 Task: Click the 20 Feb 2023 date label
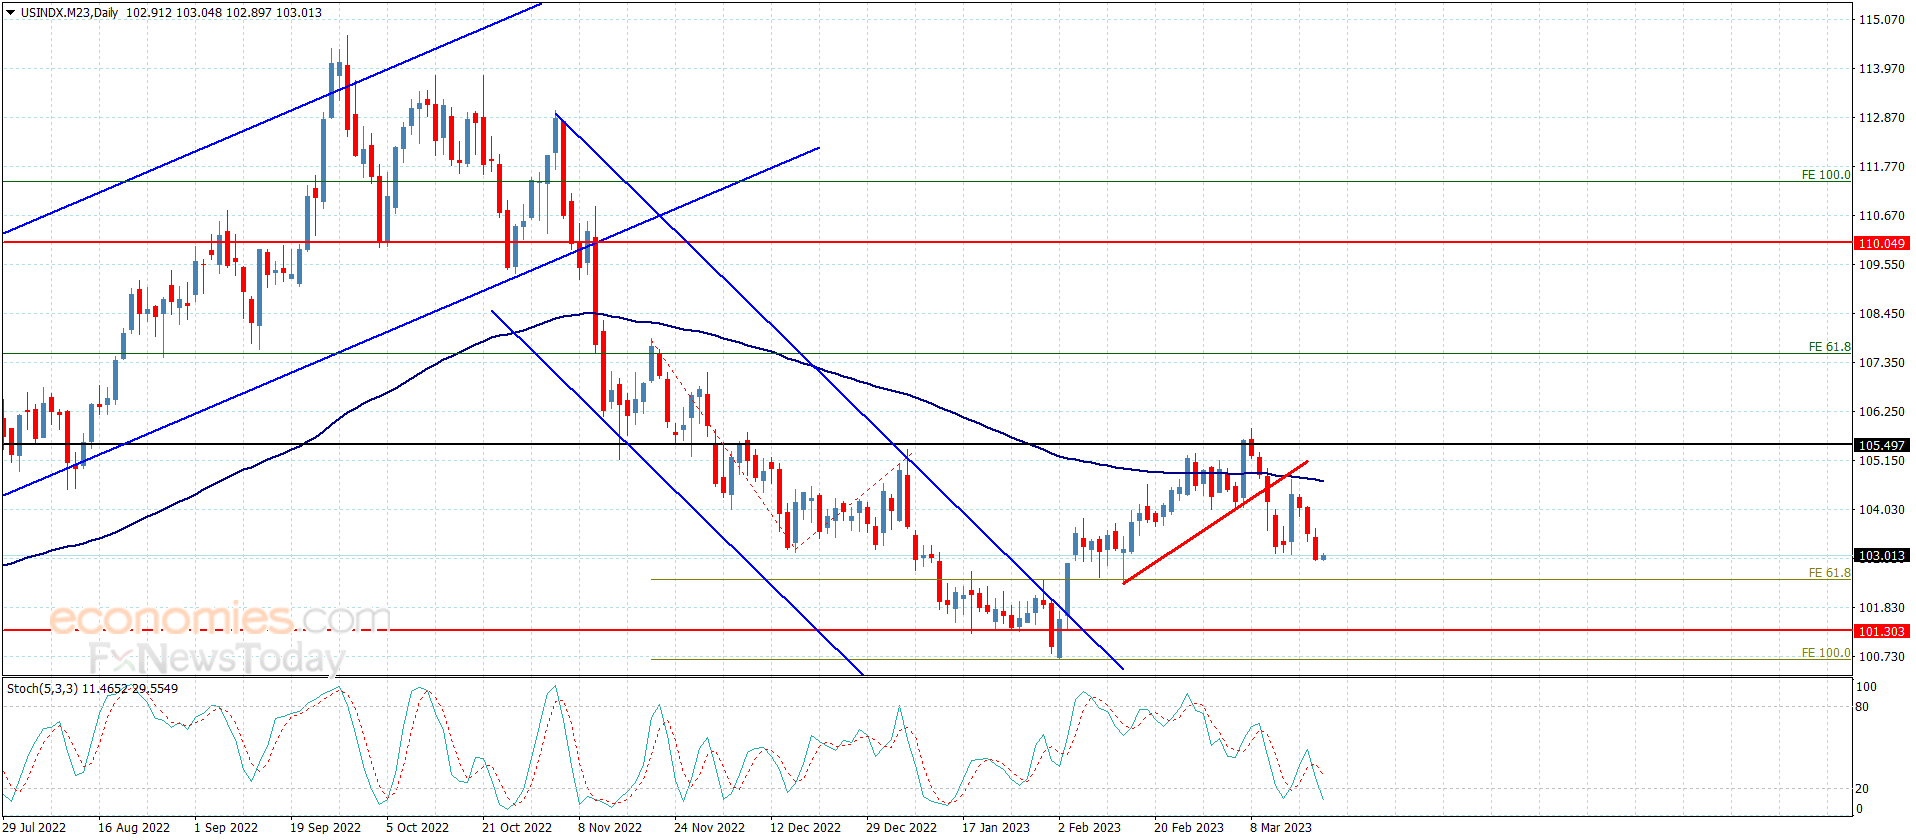(1189, 827)
